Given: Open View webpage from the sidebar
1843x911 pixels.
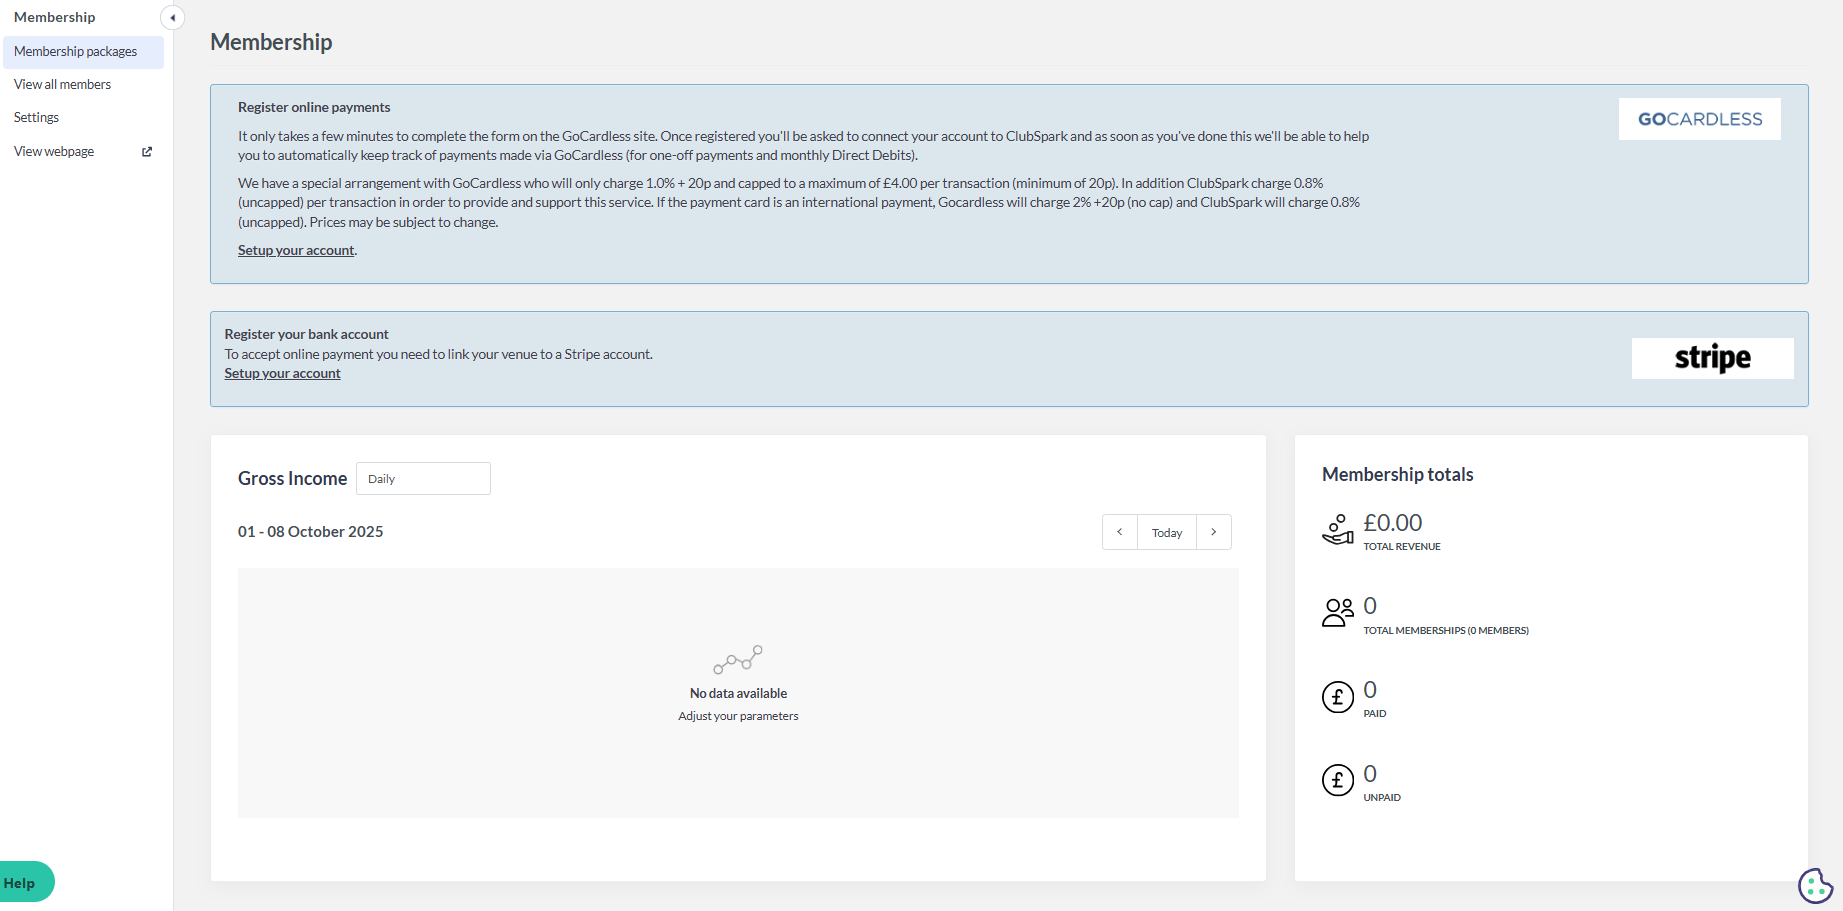Looking at the screenshot, I should click(54, 152).
